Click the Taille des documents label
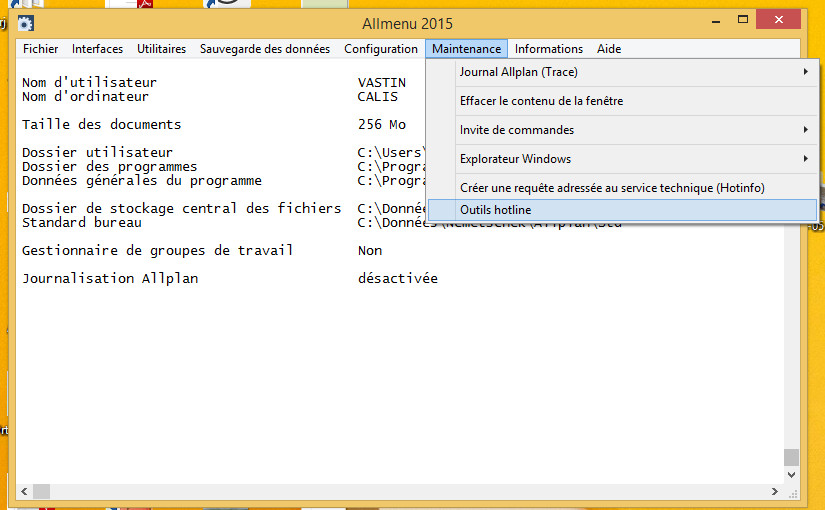The image size is (825, 510). pos(102,125)
